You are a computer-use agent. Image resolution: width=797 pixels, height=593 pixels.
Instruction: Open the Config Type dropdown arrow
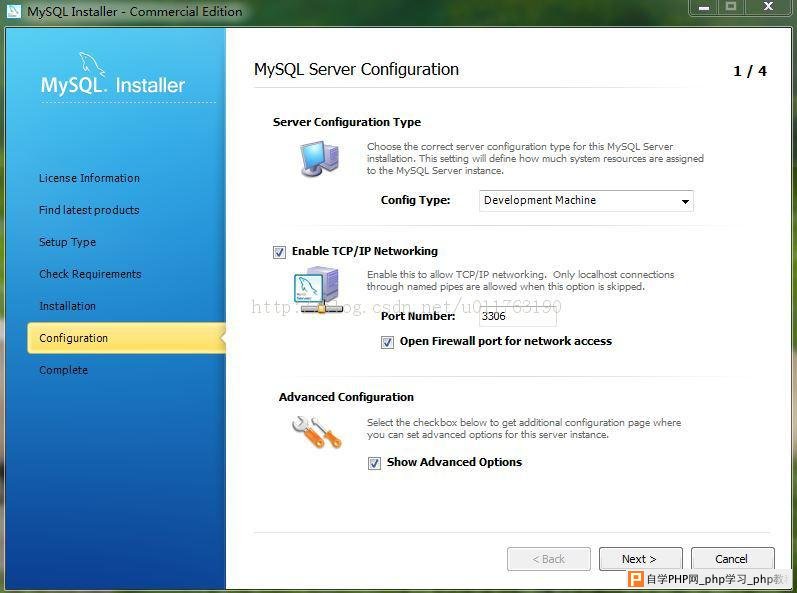[685, 201]
